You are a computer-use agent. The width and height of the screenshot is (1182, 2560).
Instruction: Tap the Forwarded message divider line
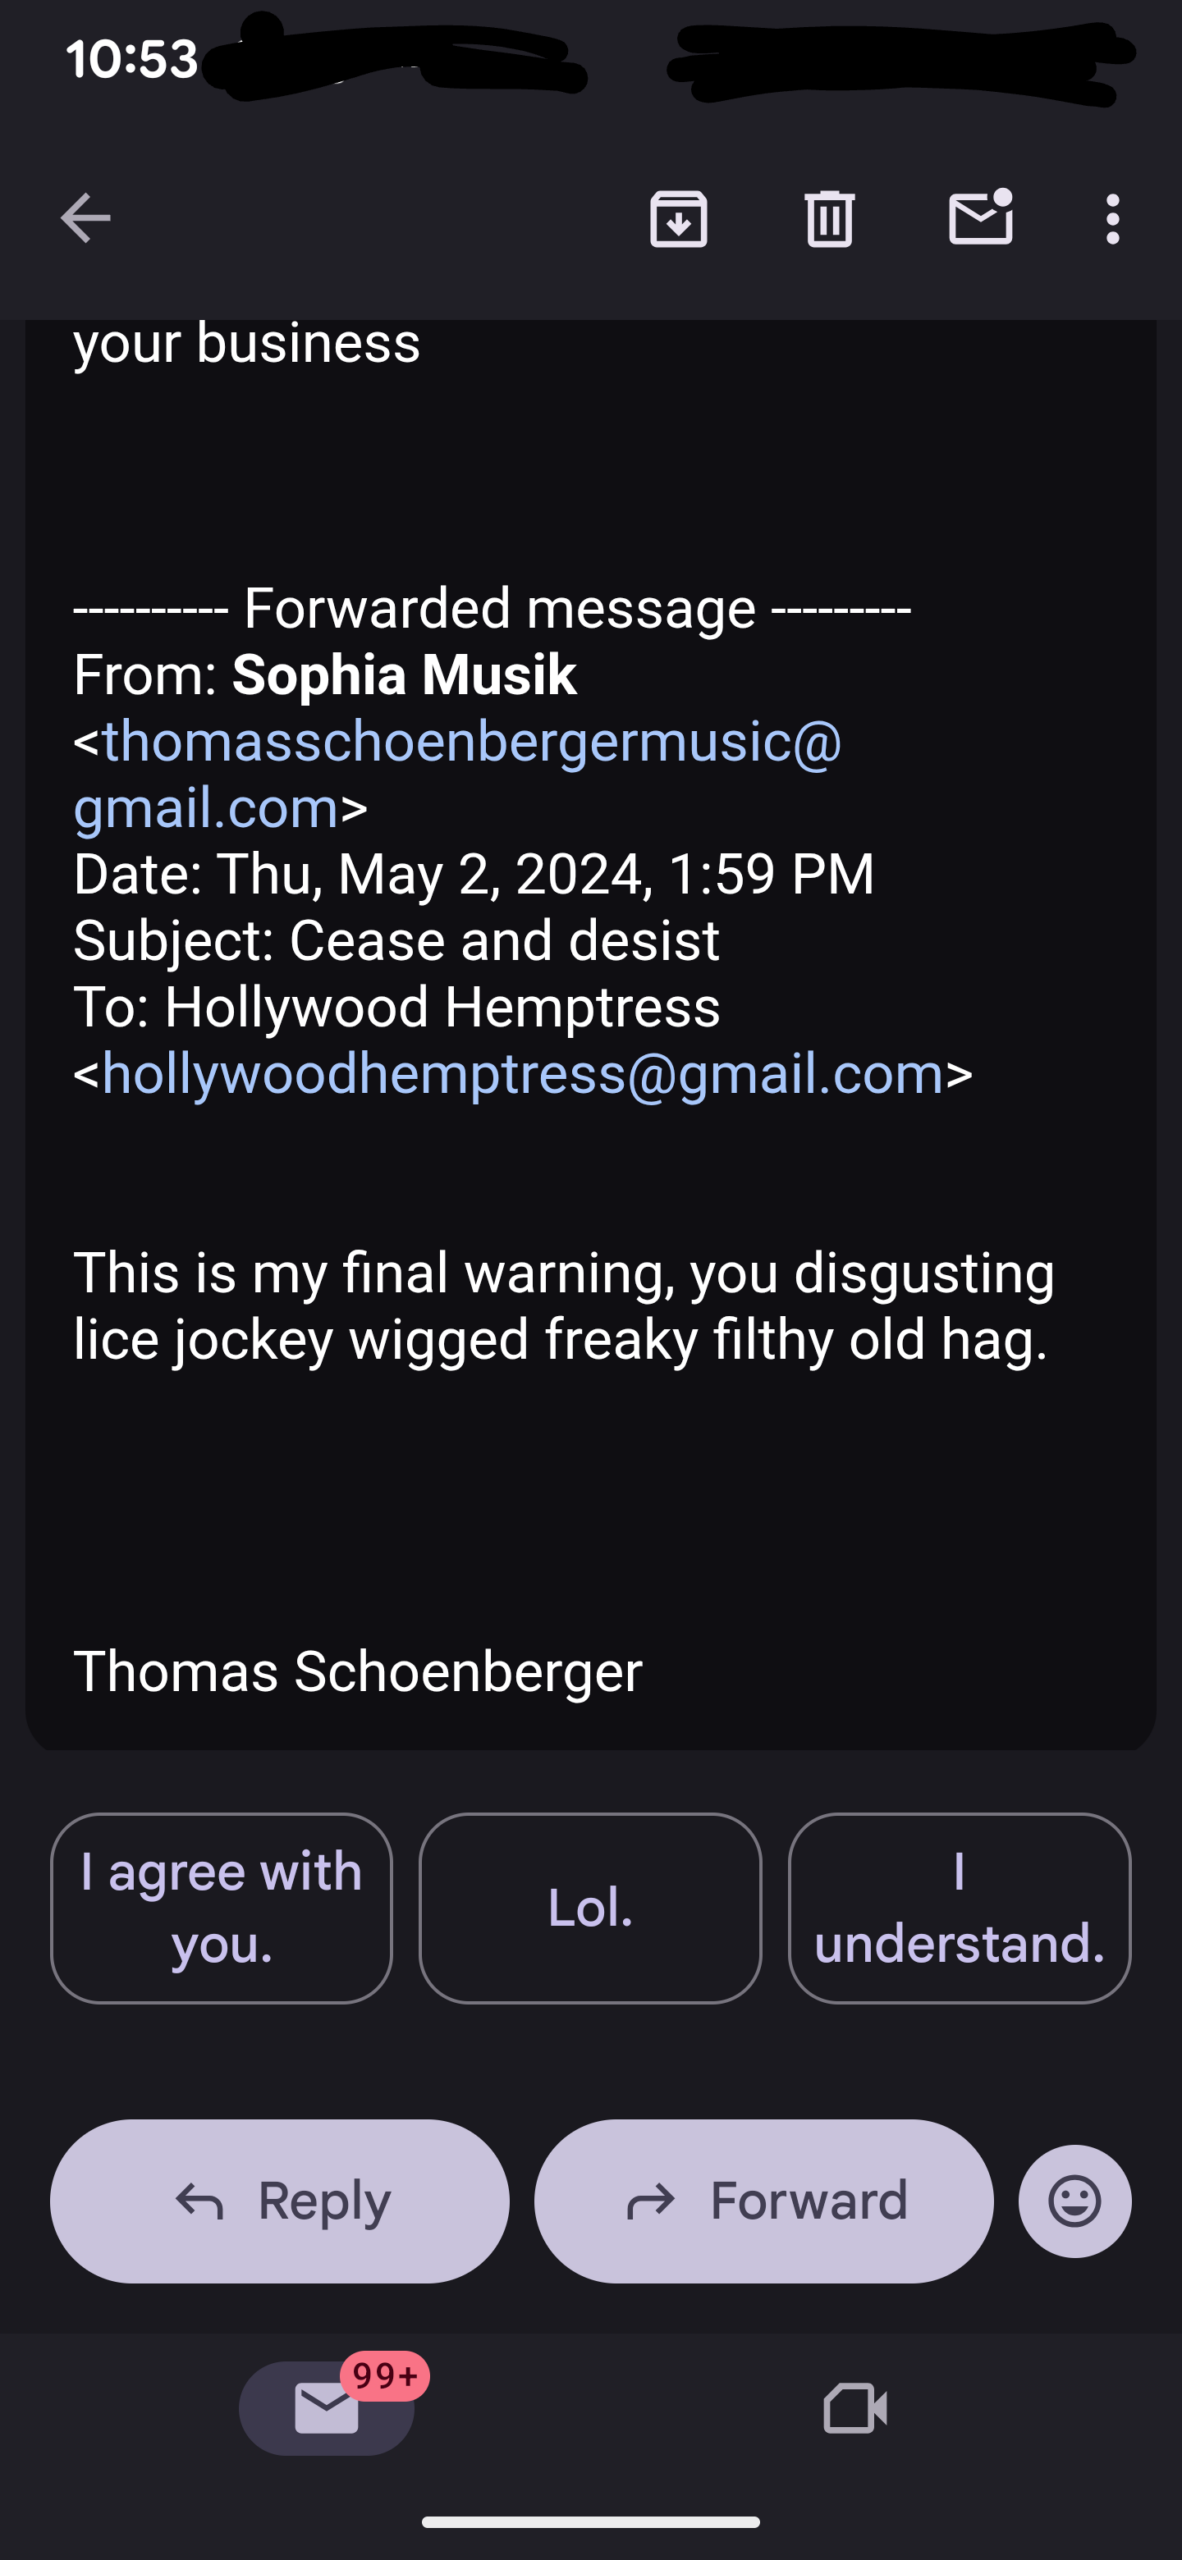(x=492, y=609)
